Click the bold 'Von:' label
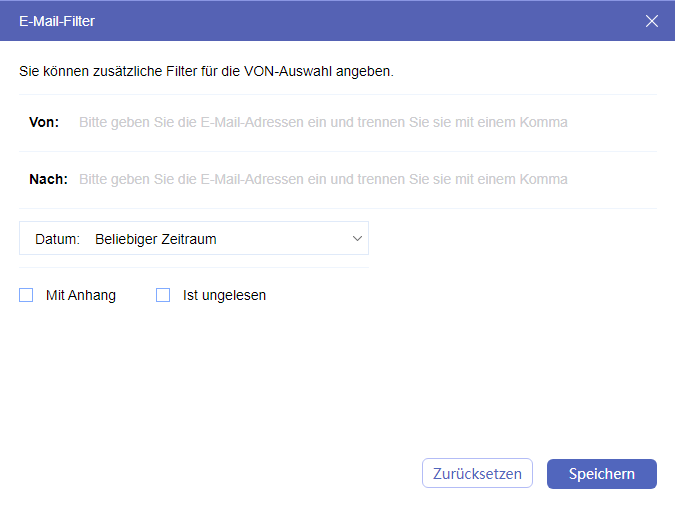This screenshot has width=675, height=507. [x=44, y=123]
